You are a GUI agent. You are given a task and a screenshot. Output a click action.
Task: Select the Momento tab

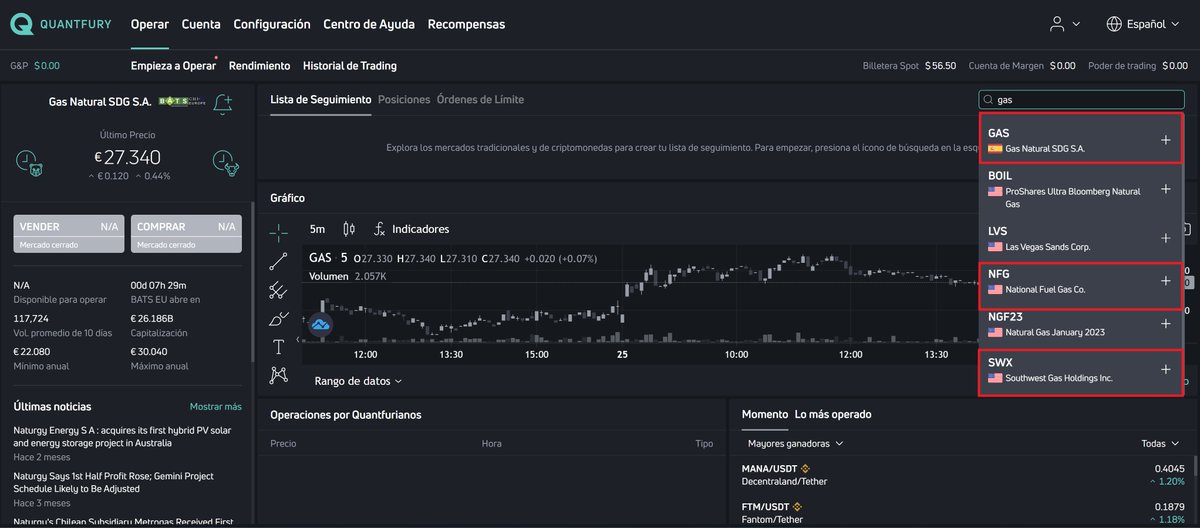pyautogui.click(x=765, y=414)
